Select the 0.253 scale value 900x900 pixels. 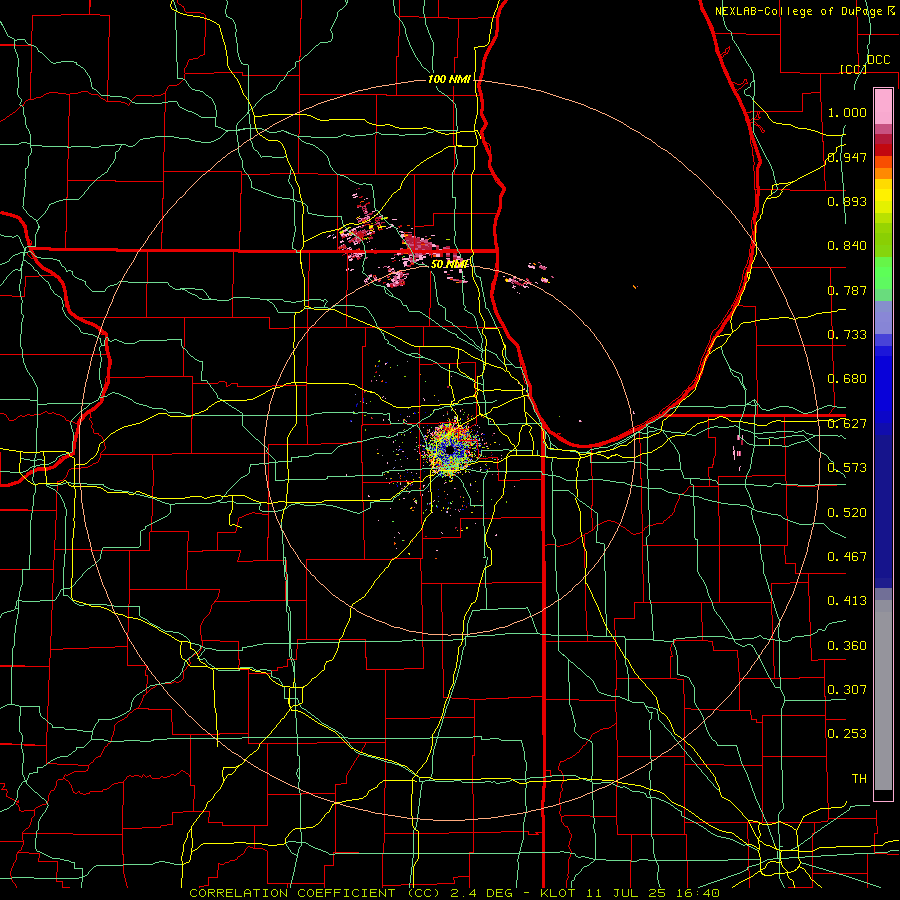847,734
